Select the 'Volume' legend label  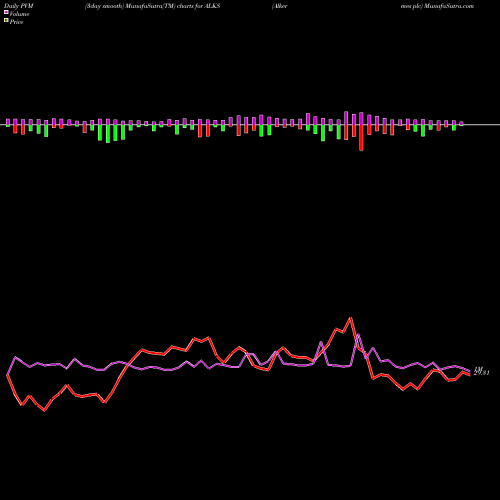(x=19, y=14)
